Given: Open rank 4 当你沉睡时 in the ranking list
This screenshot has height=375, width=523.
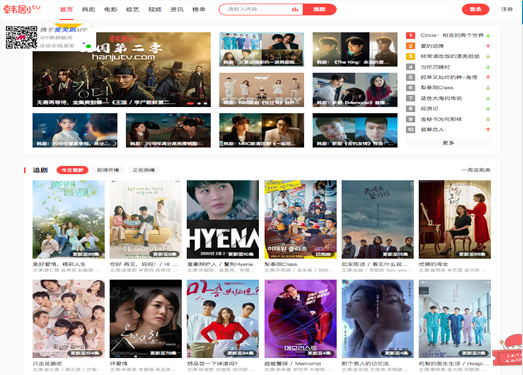Looking at the screenshot, I should (x=435, y=67).
